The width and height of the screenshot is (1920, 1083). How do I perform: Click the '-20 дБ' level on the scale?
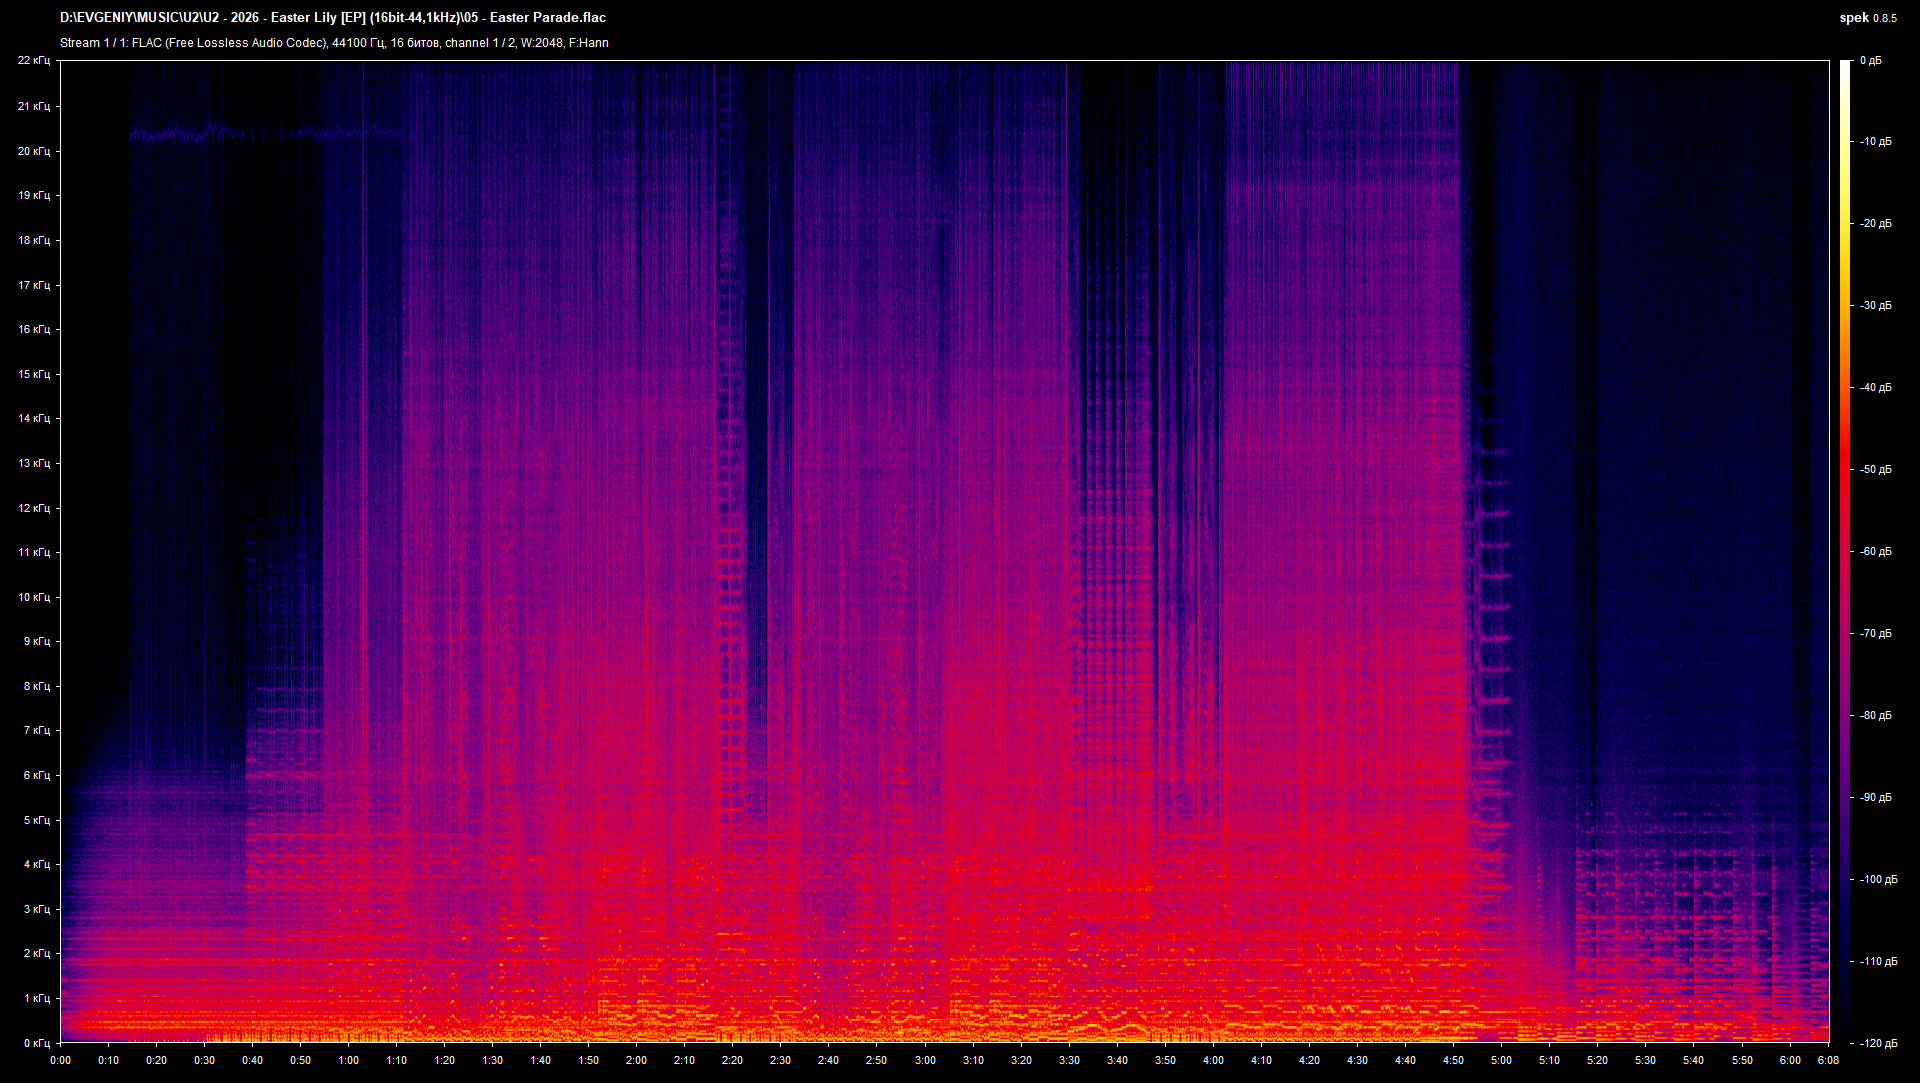pos(1876,224)
